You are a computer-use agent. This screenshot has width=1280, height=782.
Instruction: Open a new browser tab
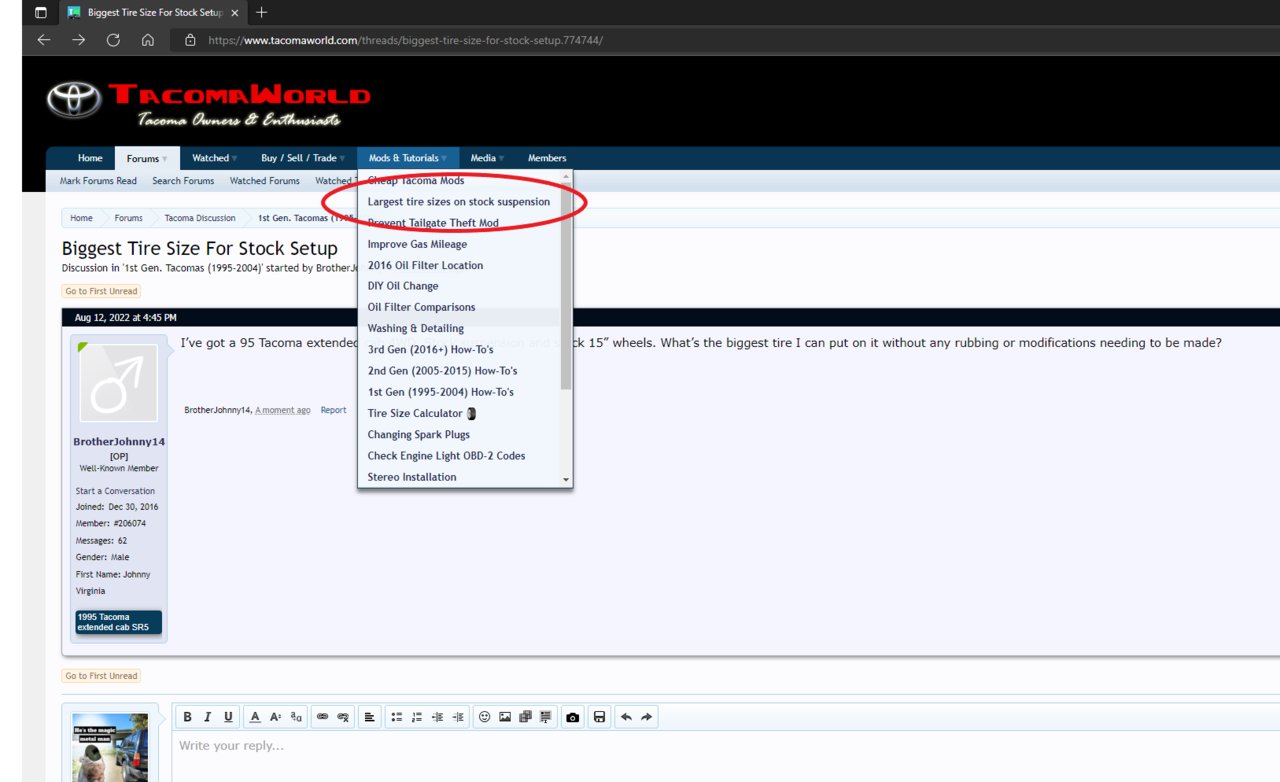pyautogui.click(x=261, y=12)
